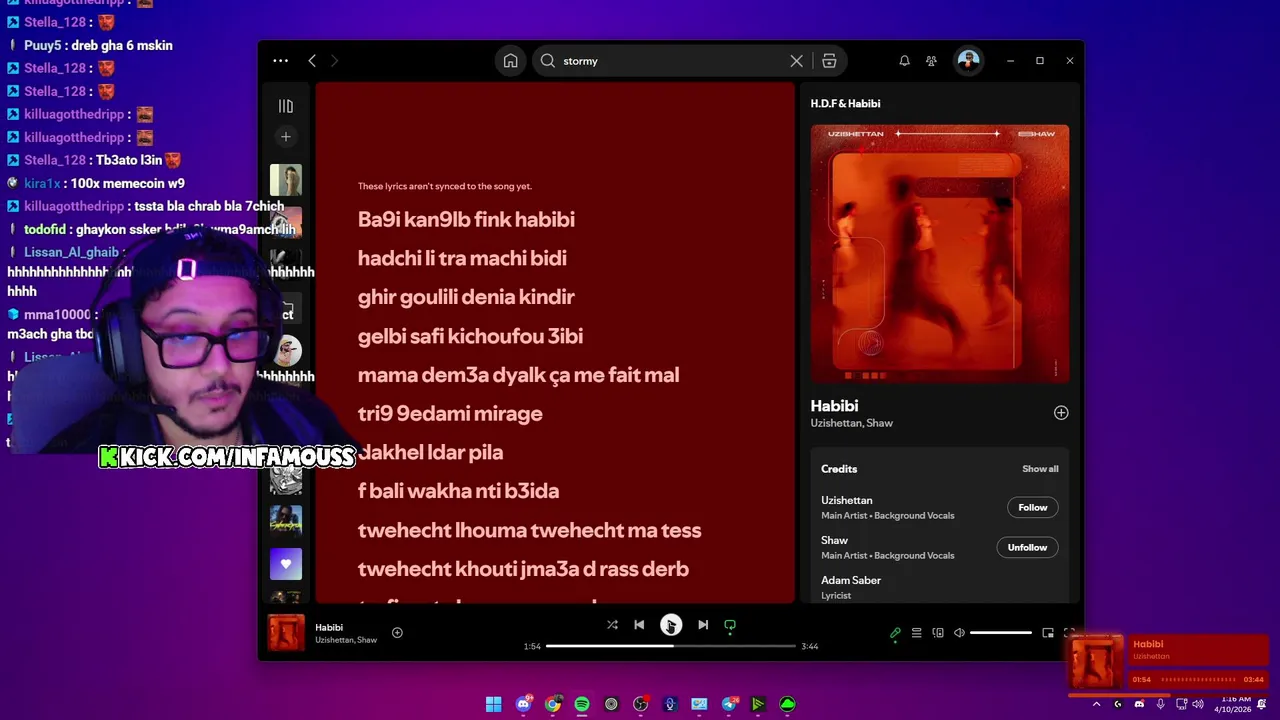Open the playback queue icon
The height and width of the screenshot is (720, 1280).
click(x=916, y=633)
